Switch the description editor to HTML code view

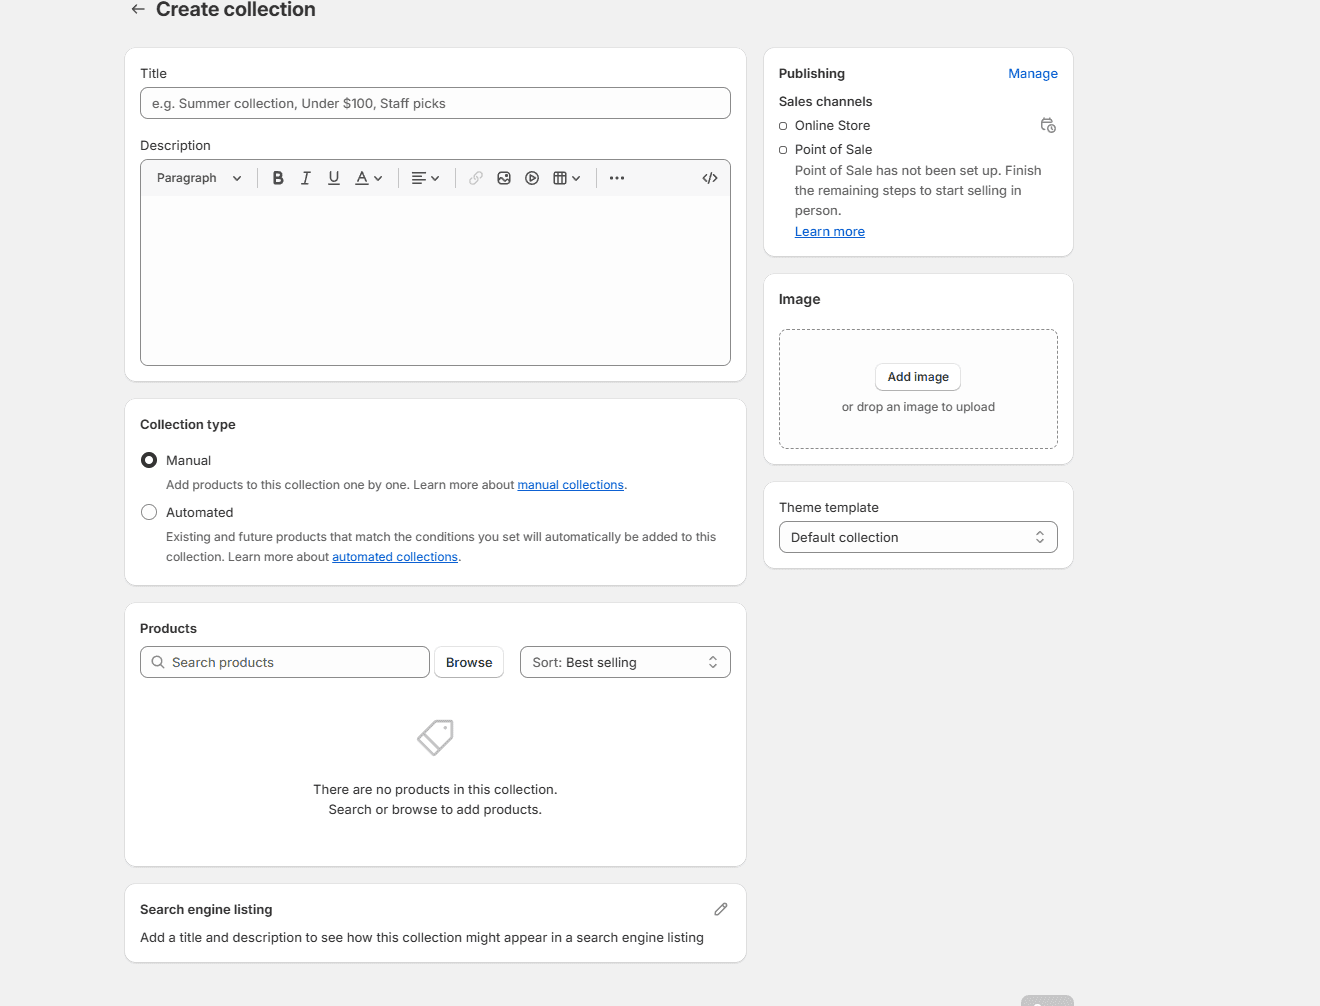709,177
